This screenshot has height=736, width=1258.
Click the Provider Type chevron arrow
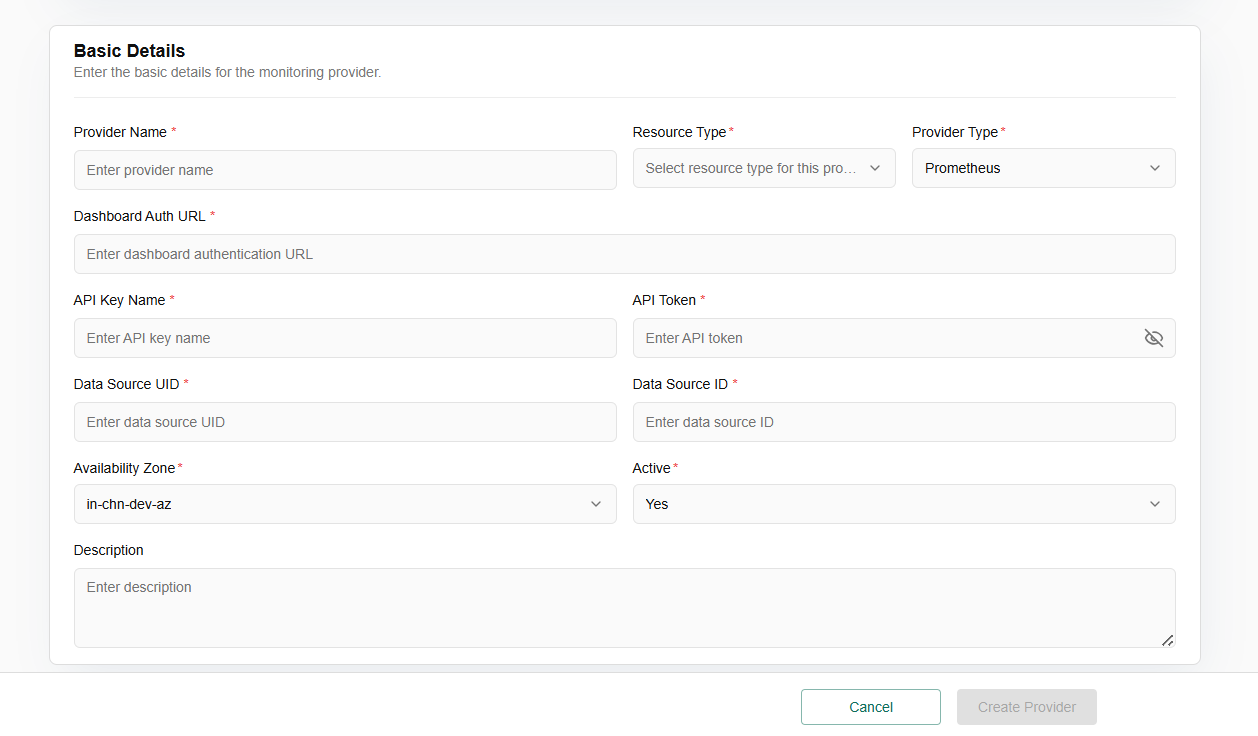tap(1155, 168)
